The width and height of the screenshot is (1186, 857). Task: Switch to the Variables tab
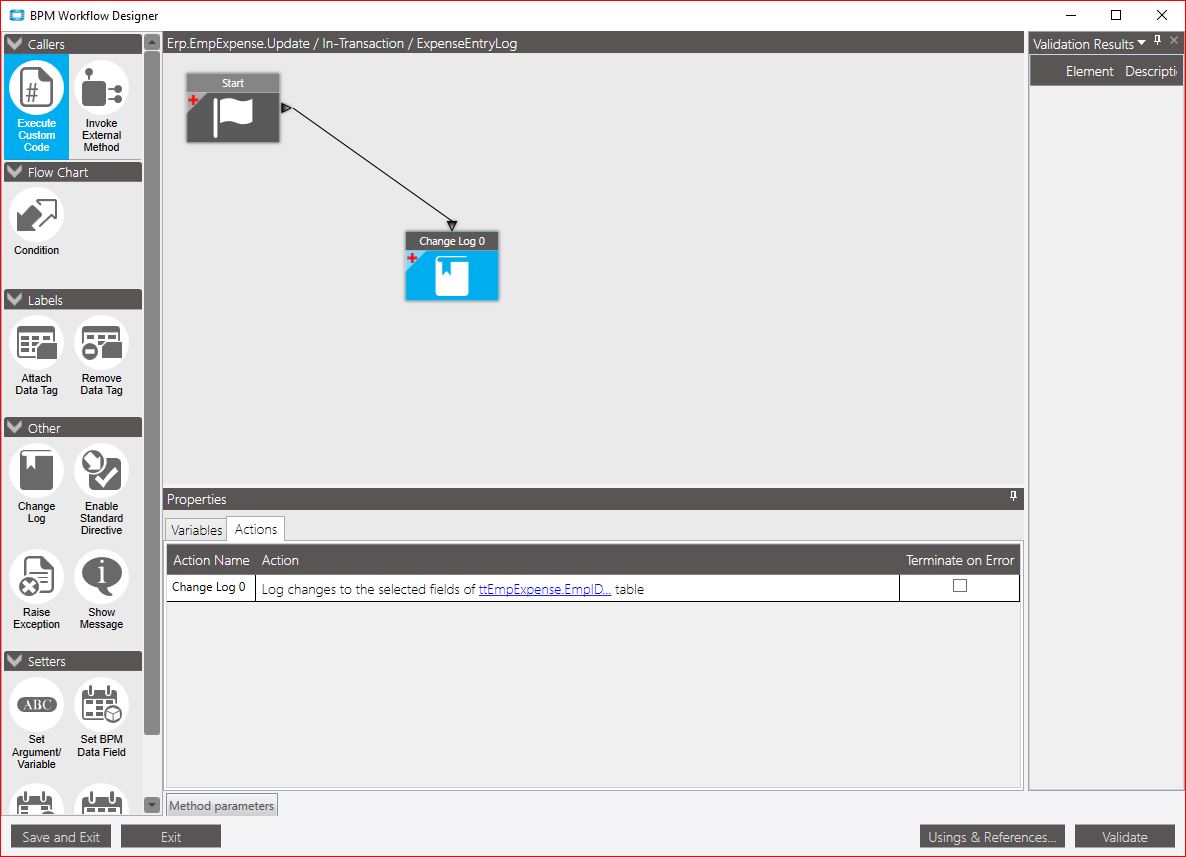pyautogui.click(x=196, y=529)
